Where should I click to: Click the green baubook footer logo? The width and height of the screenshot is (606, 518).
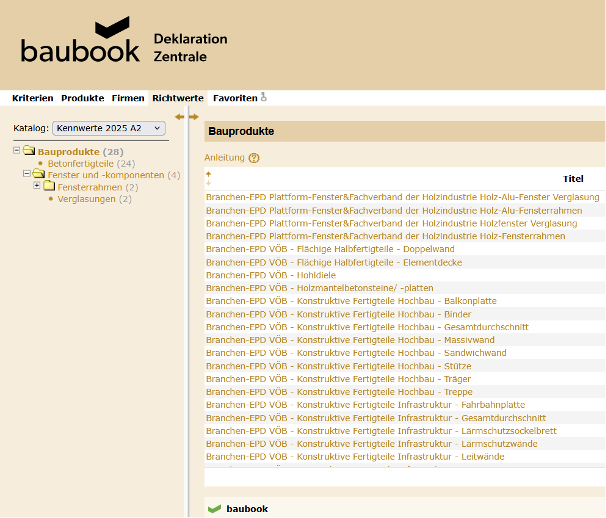[x=214, y=509]
